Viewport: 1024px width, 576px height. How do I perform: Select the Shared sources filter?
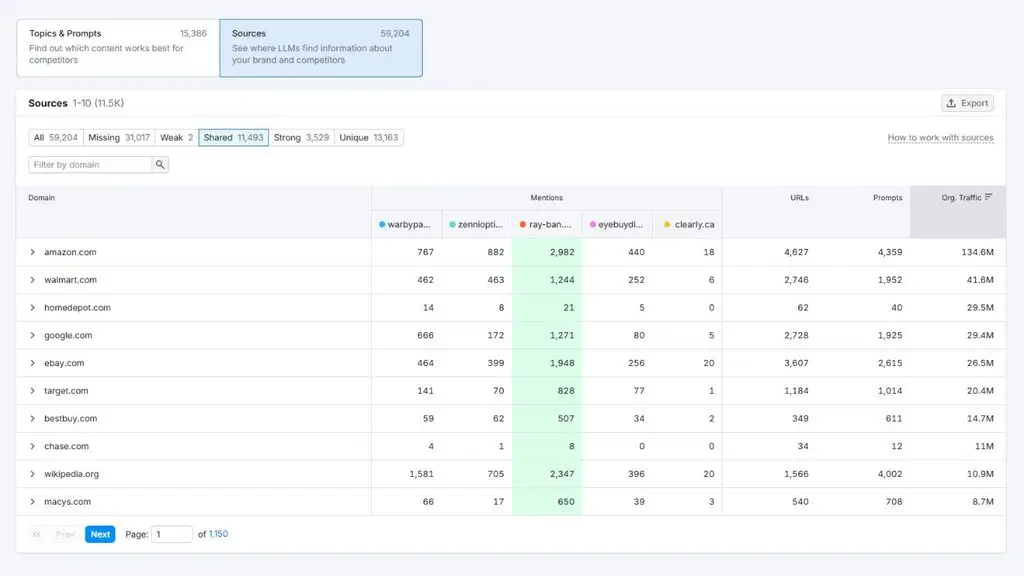click(x=233, y=138)
